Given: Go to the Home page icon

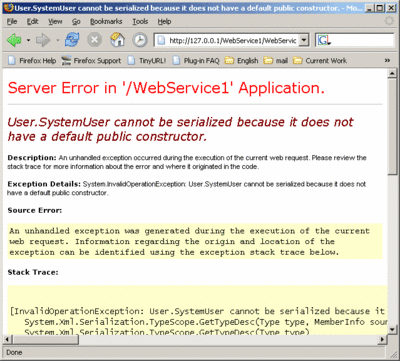Looking at the screenshot, I should (117, 40).
